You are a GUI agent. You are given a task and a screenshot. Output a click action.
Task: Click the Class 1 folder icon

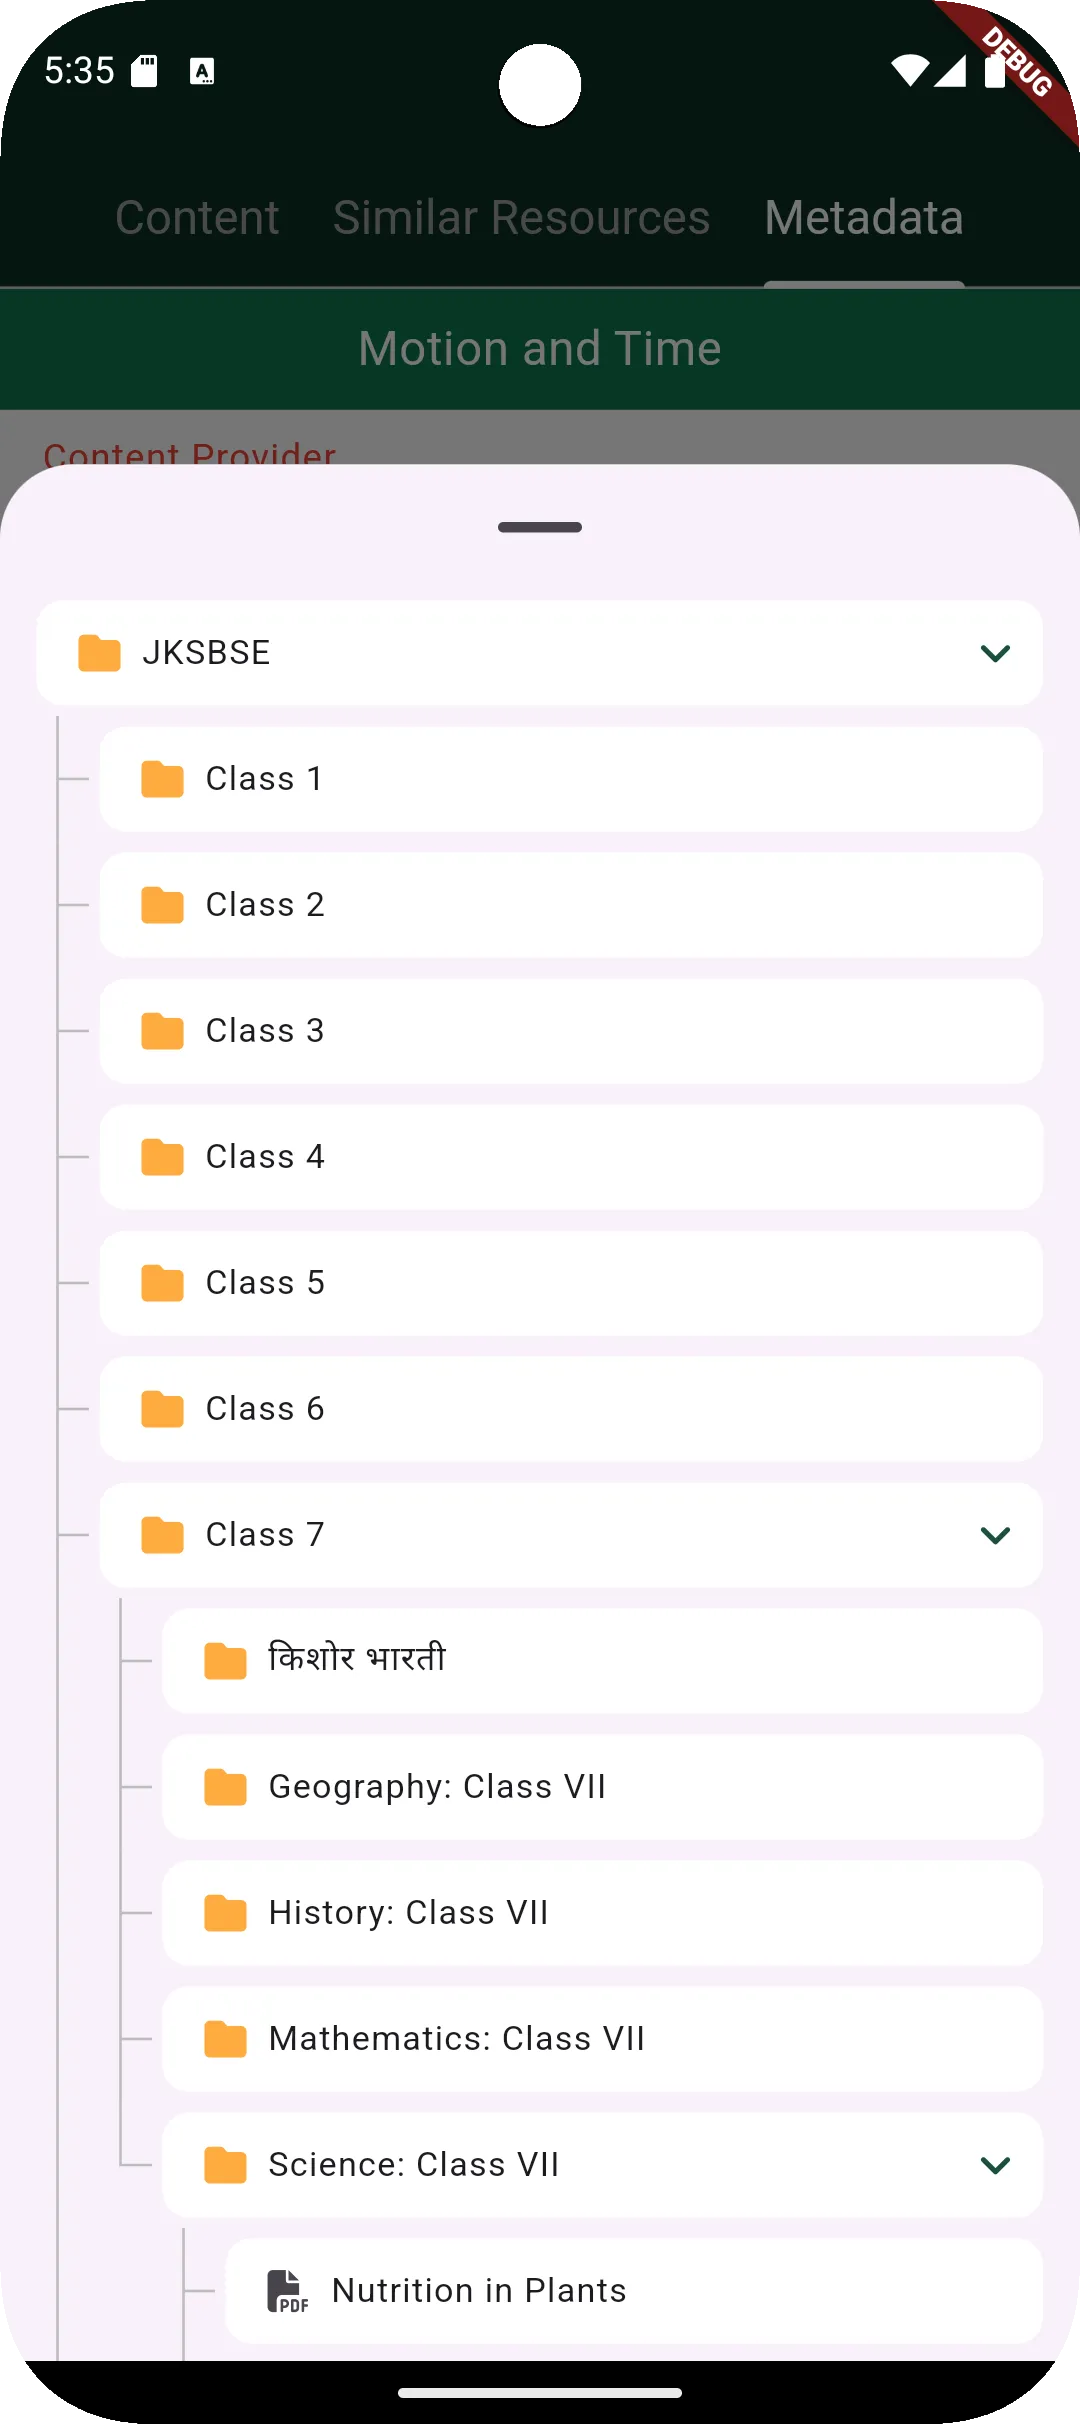[162, 779]
